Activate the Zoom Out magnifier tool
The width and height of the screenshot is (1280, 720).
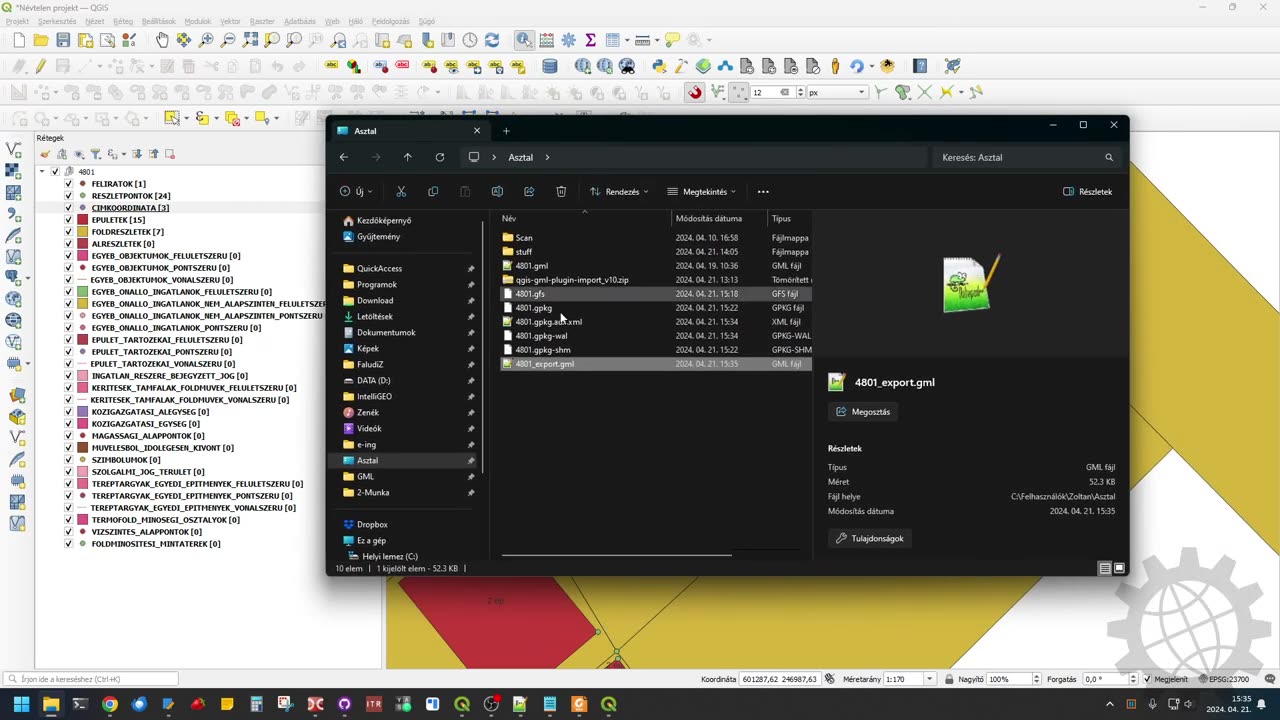click(x=228, y=40)
